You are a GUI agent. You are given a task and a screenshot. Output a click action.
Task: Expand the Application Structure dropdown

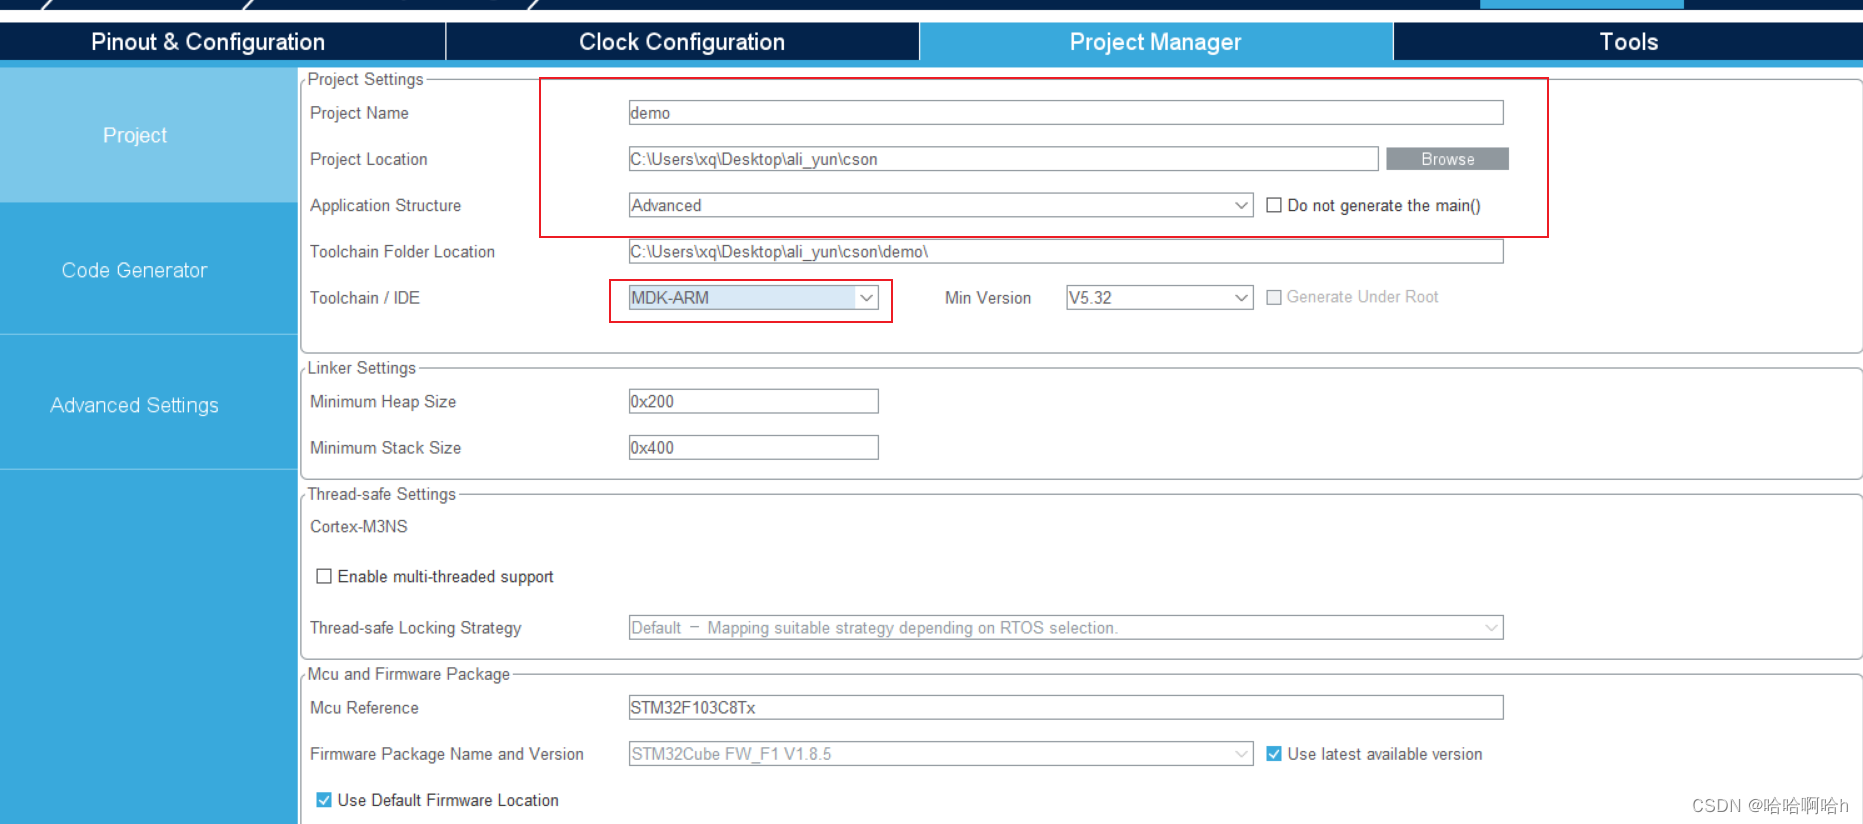coord(1240,205)
